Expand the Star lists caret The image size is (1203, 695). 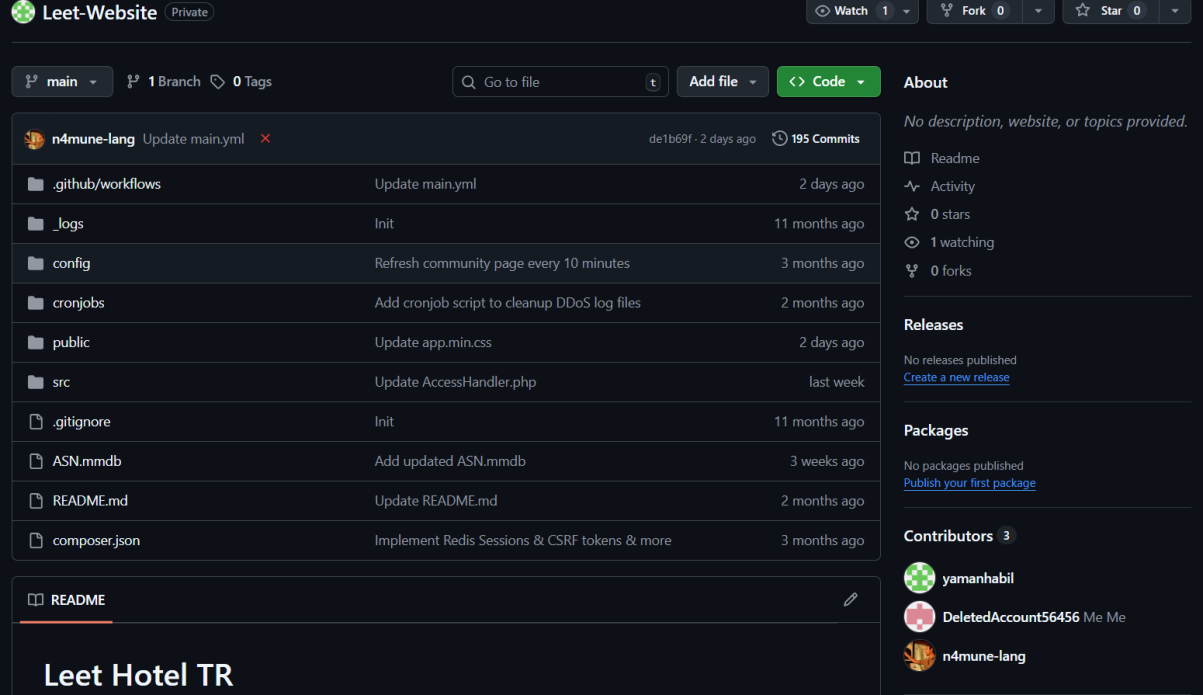1174,11
